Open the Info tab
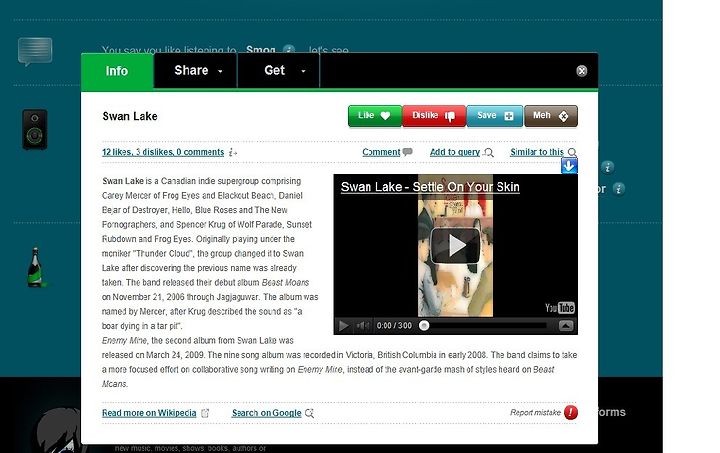 coord(117,71)
